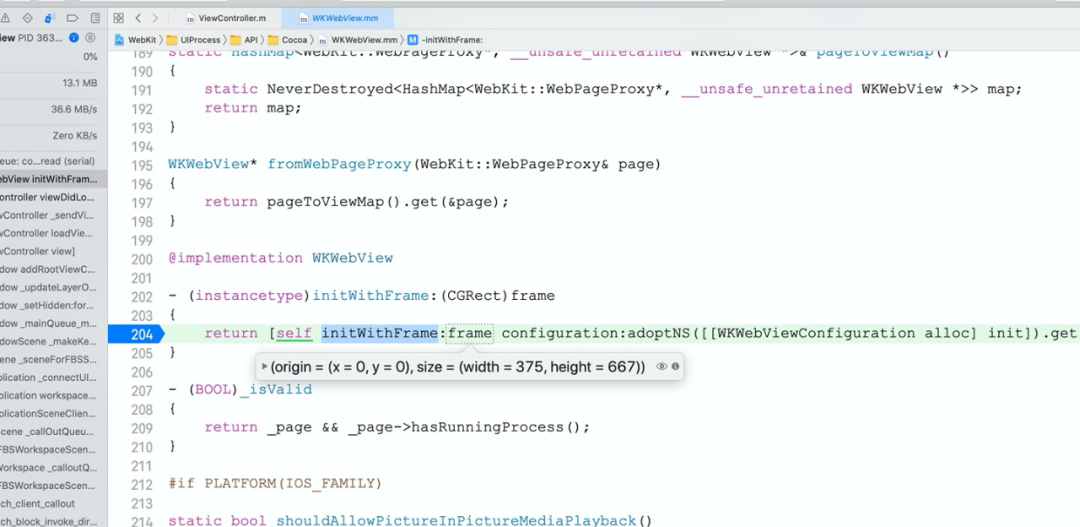The image size is (1080, 527).
Task: Click 'hasRunningProcess()' on line 209
Action: click(x=496, y=427)
